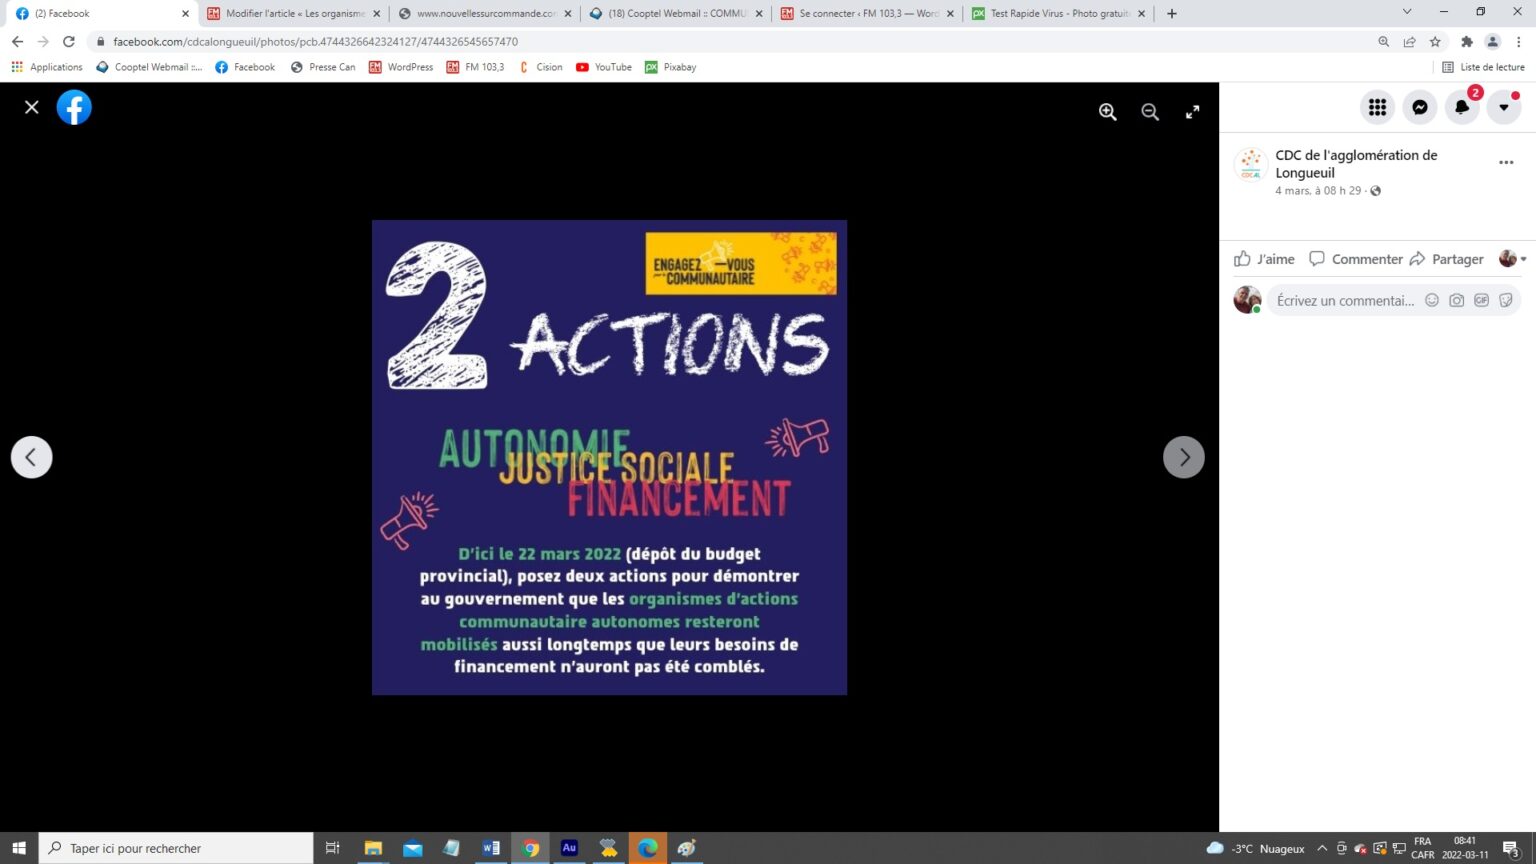
Task: Like the post with J'aime
Action: coord(1264,259)
